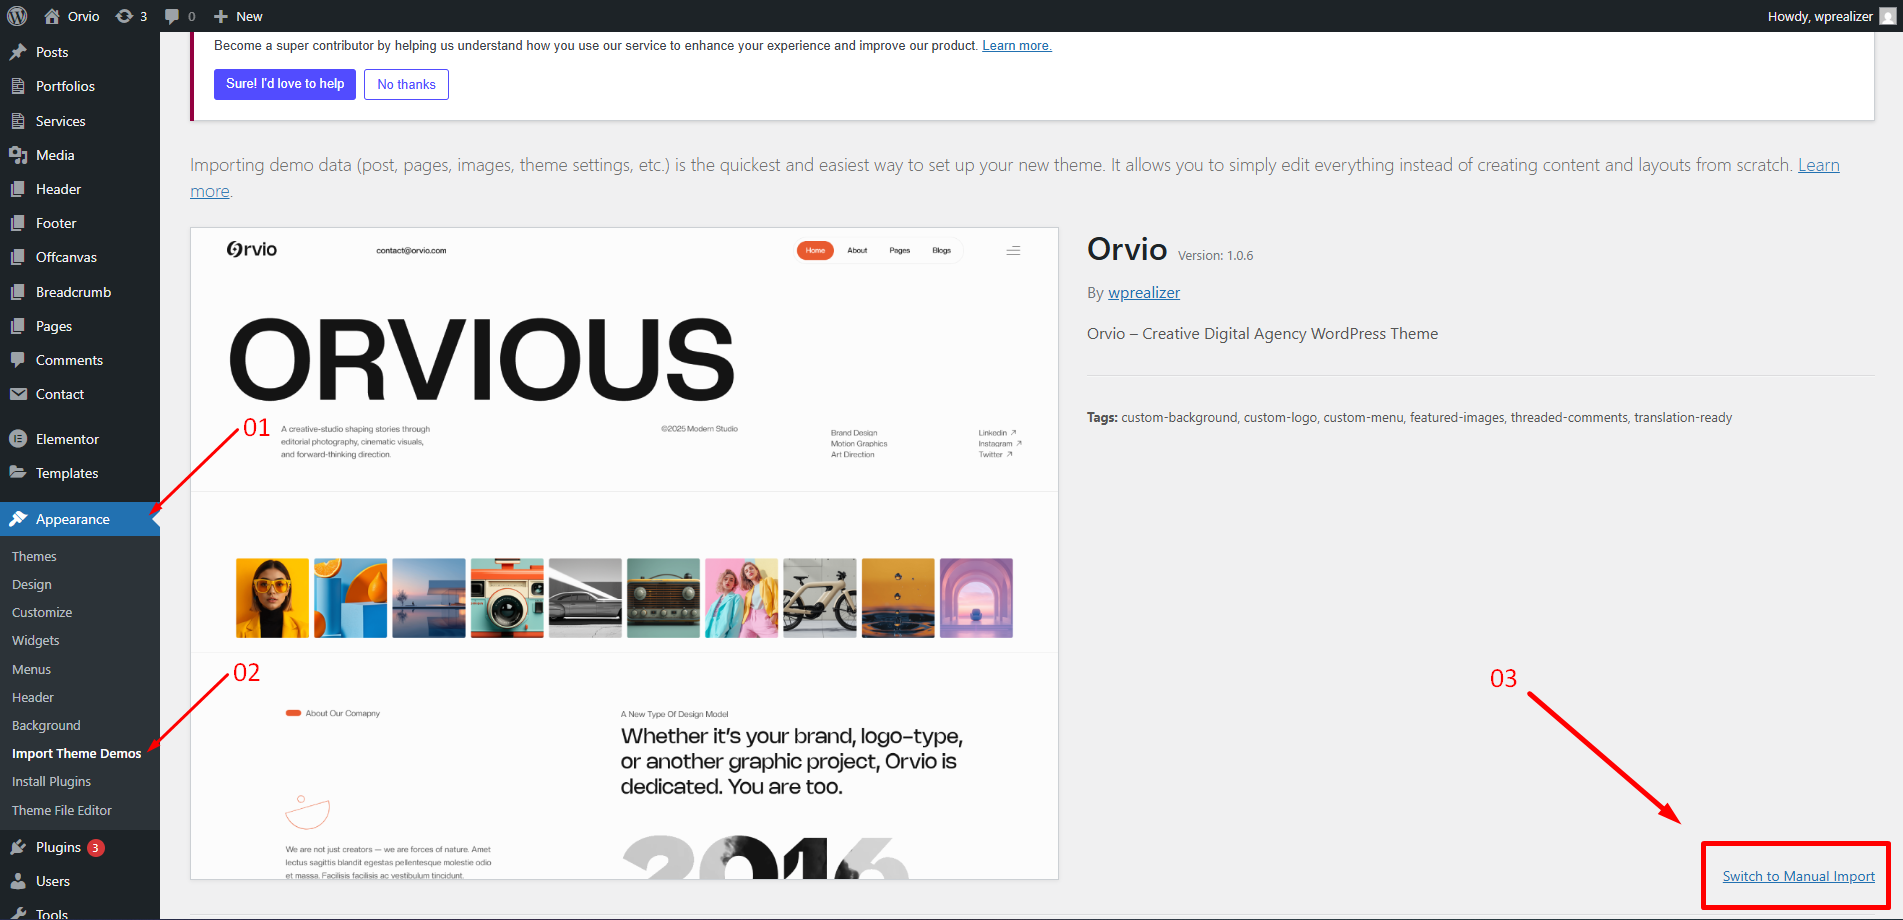Open the Background submenu item
Viewport: 1903px width, 920px height.
click(46, 725)
